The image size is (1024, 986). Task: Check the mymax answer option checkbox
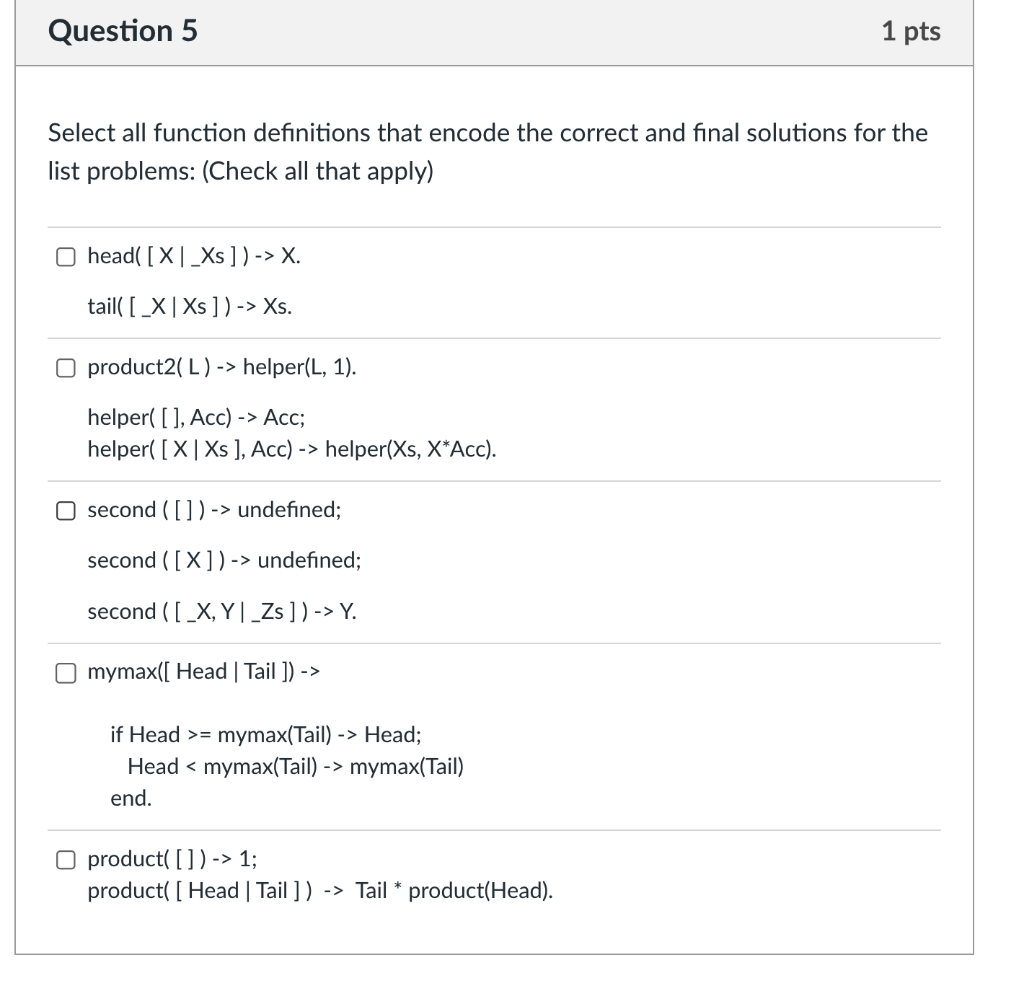[66, 672]
